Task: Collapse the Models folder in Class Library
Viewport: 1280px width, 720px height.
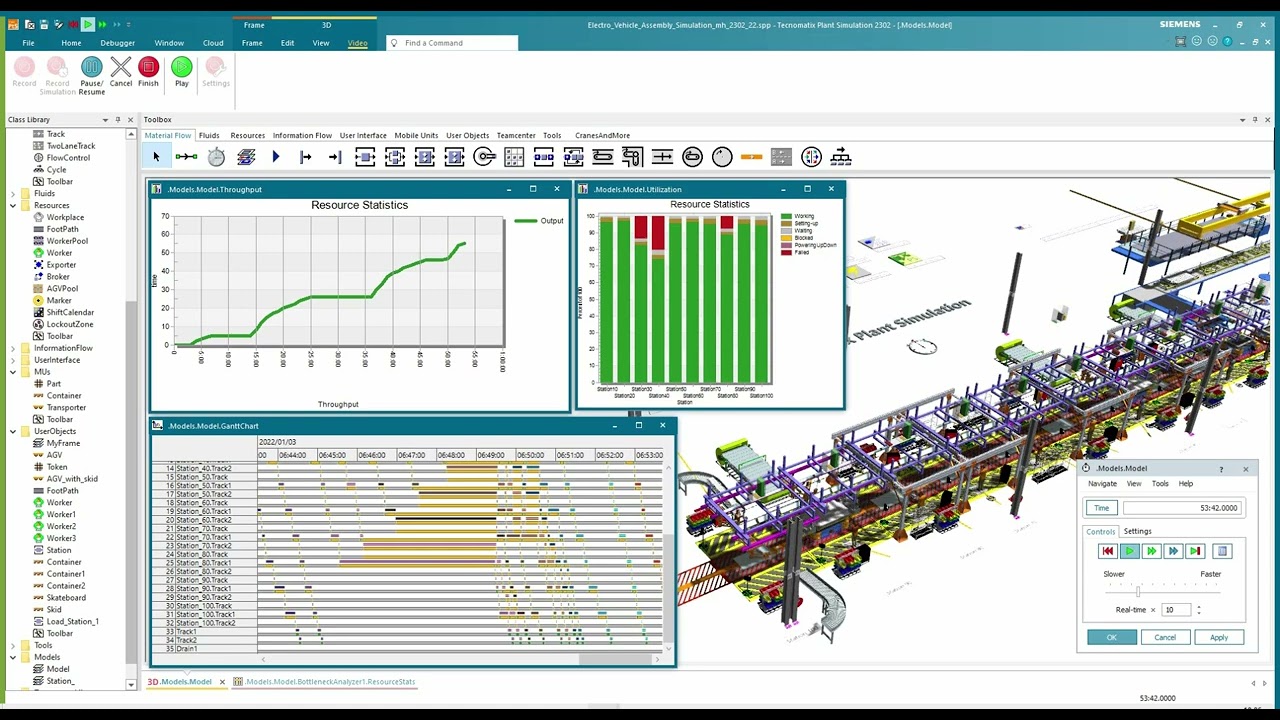Action: tap(13, 657)
